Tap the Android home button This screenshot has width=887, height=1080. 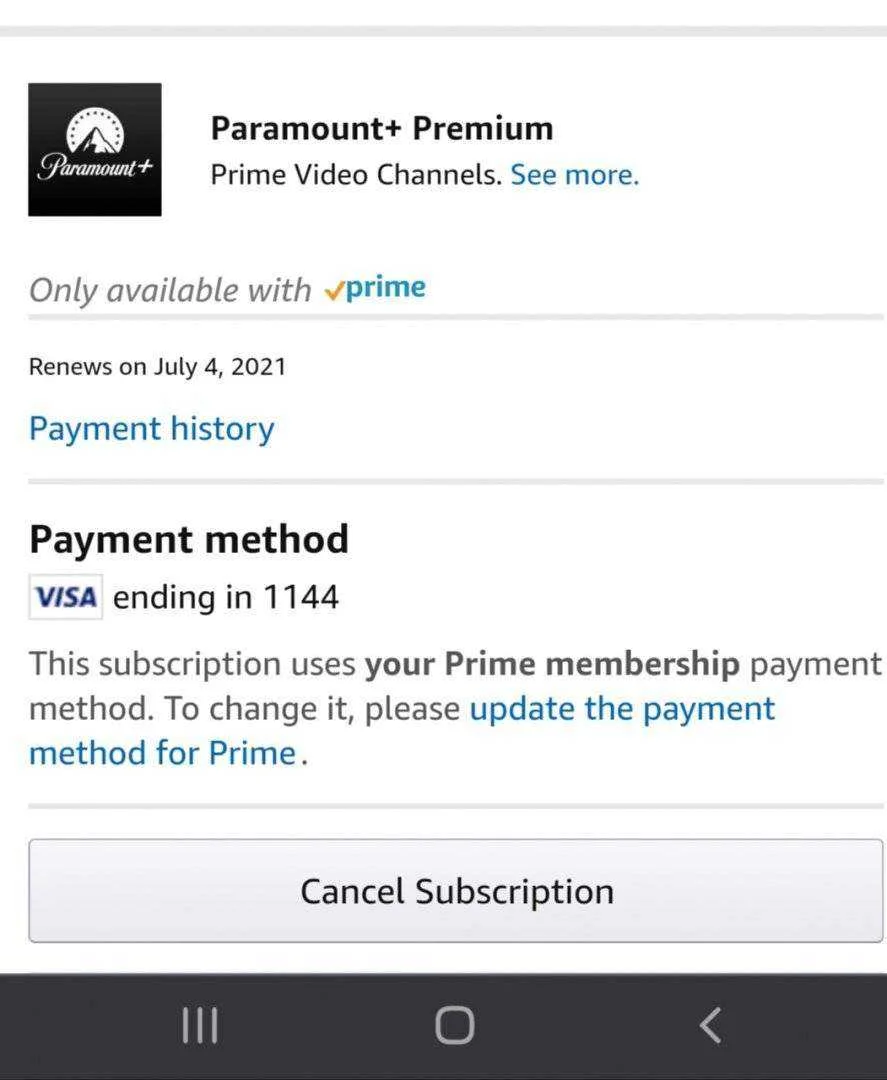455,1026
